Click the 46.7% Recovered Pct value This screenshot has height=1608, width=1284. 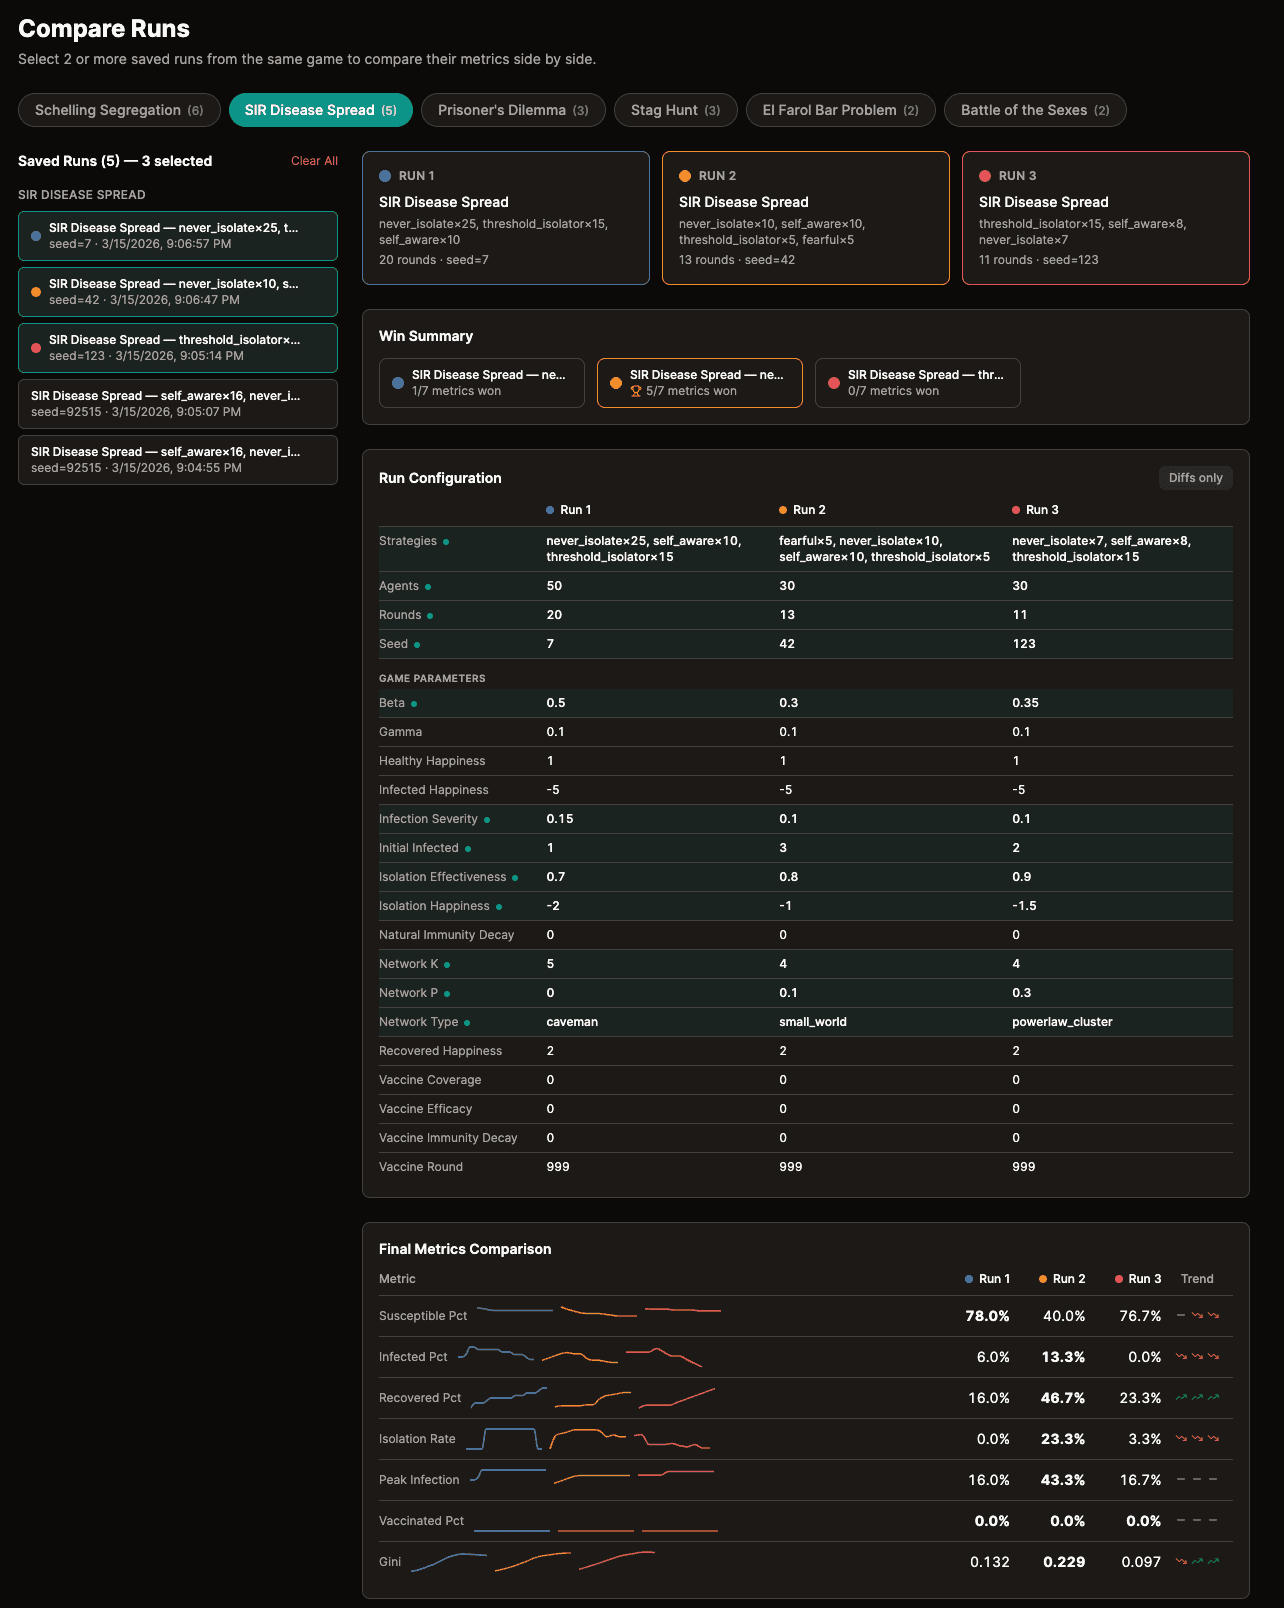click(x=1063, y=1398)
